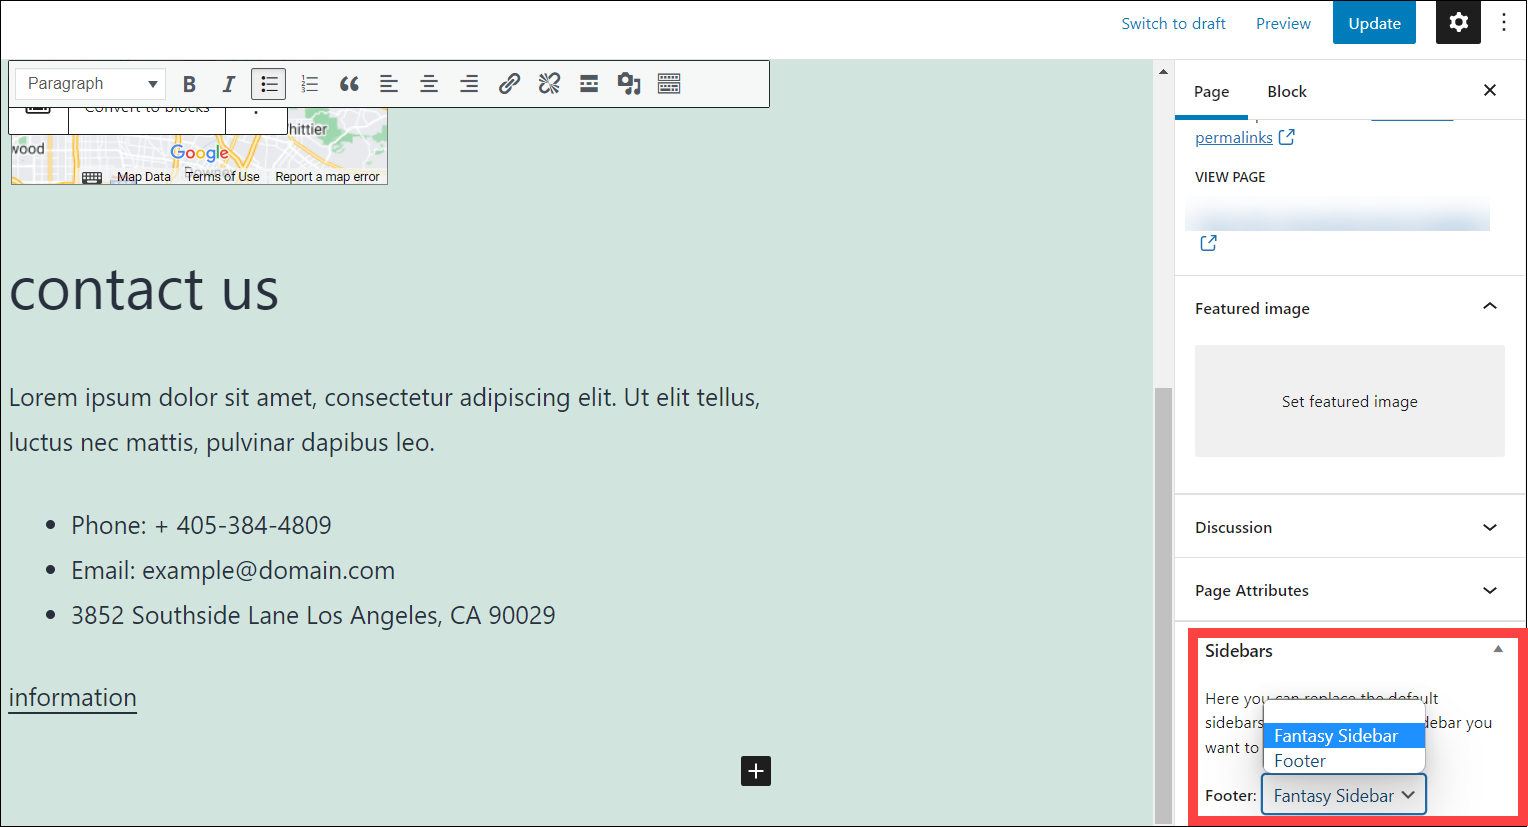The height and width of the screenshot is (827, 1528).
Task: Open the settings gear panel
Action: [1458, 23]
